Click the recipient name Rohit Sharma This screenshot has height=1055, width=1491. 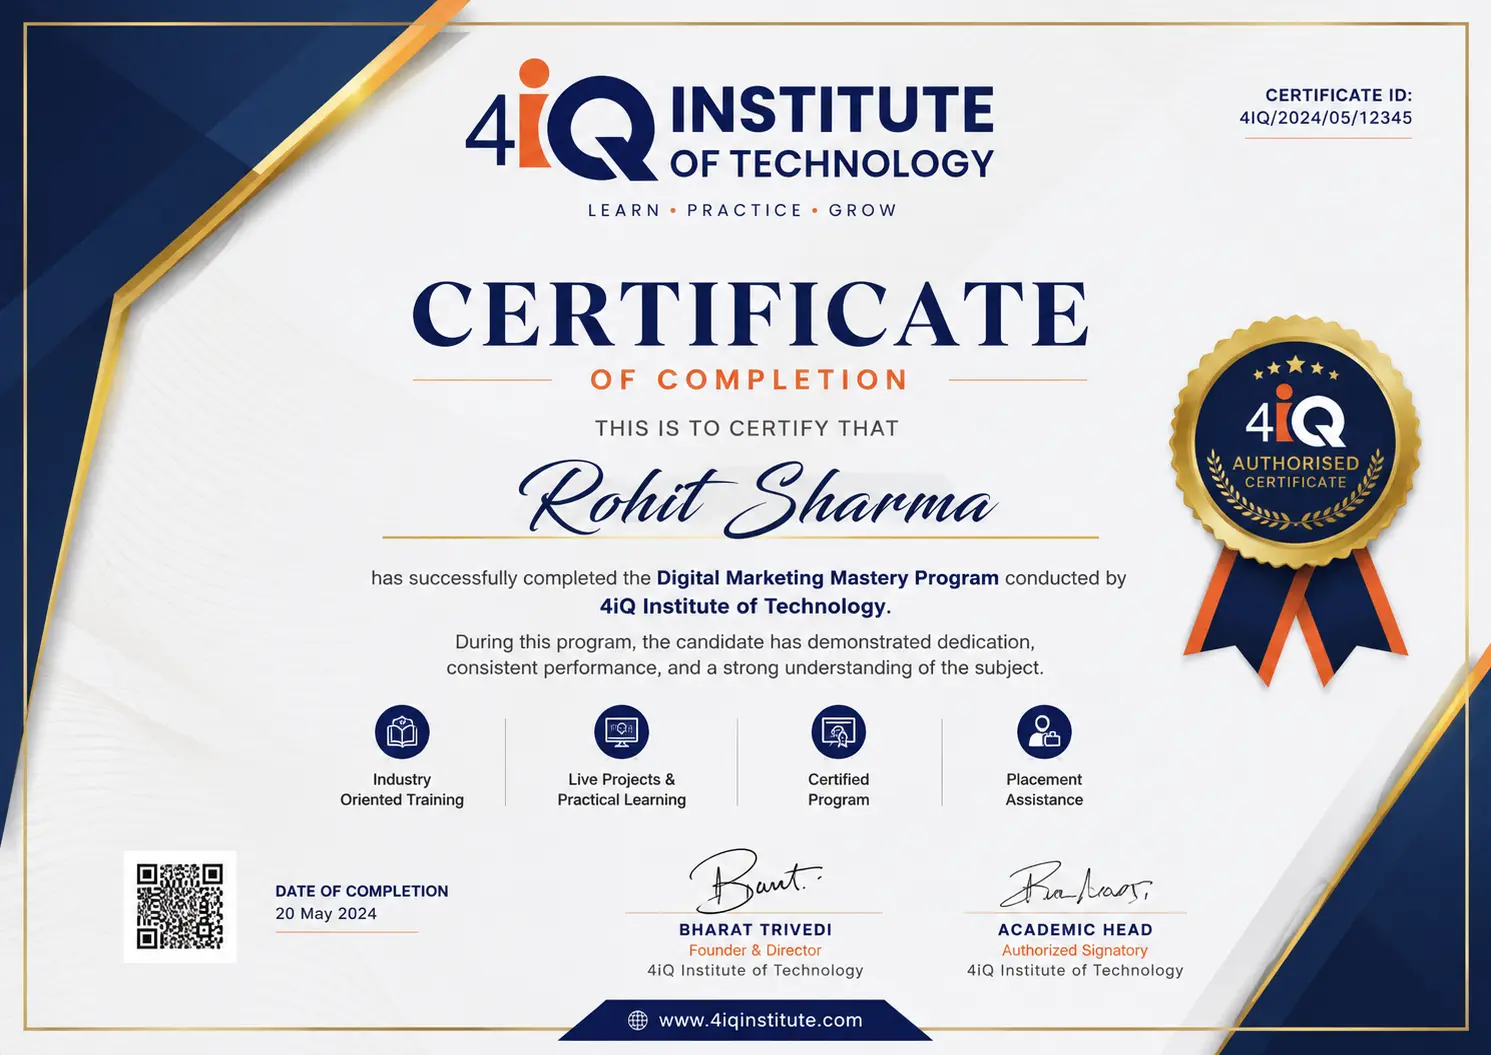click(756, 498)
